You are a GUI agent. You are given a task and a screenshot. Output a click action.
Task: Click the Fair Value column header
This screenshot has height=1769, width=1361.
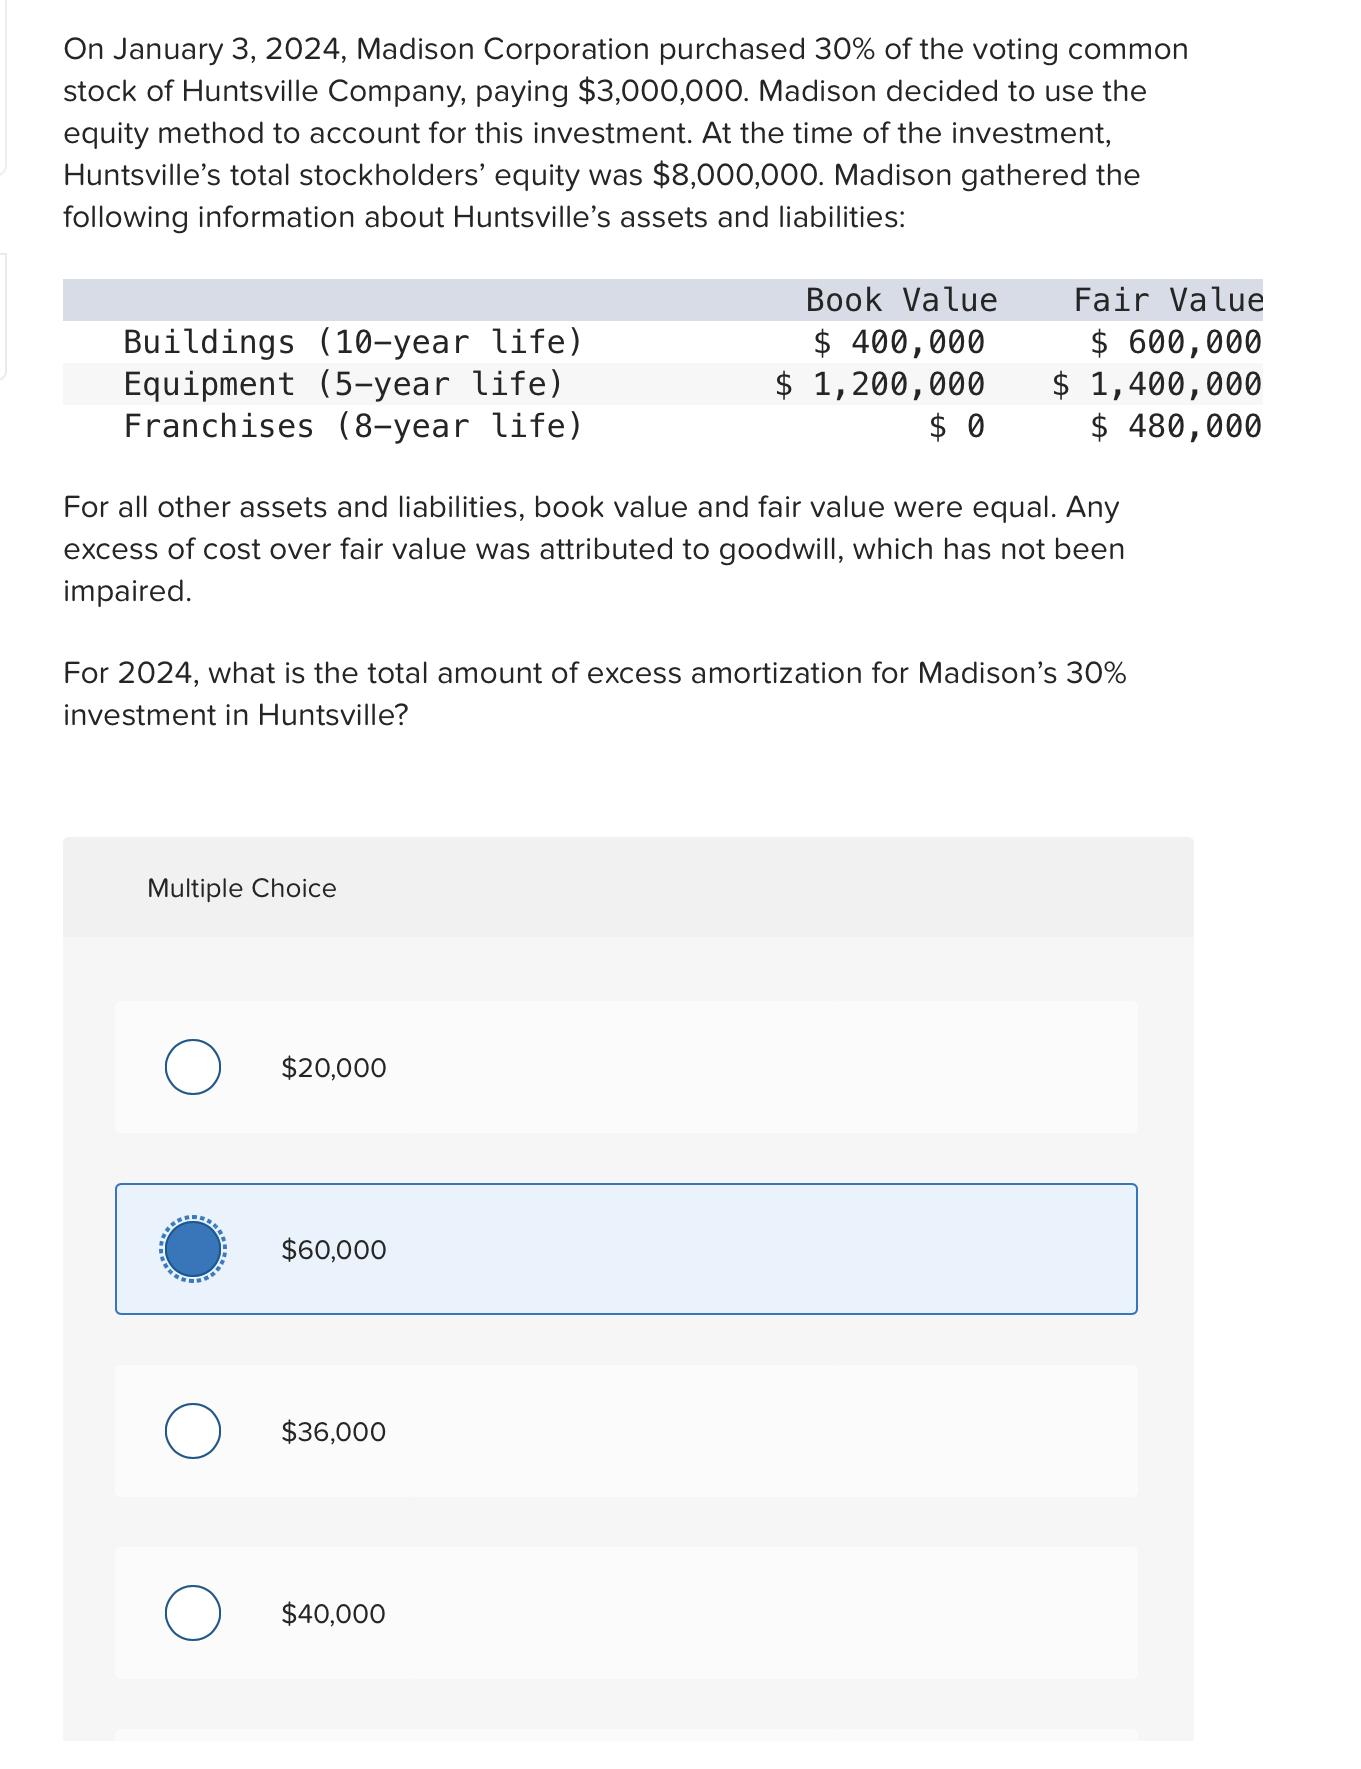pyautogui.click(x=1167, y=298)
